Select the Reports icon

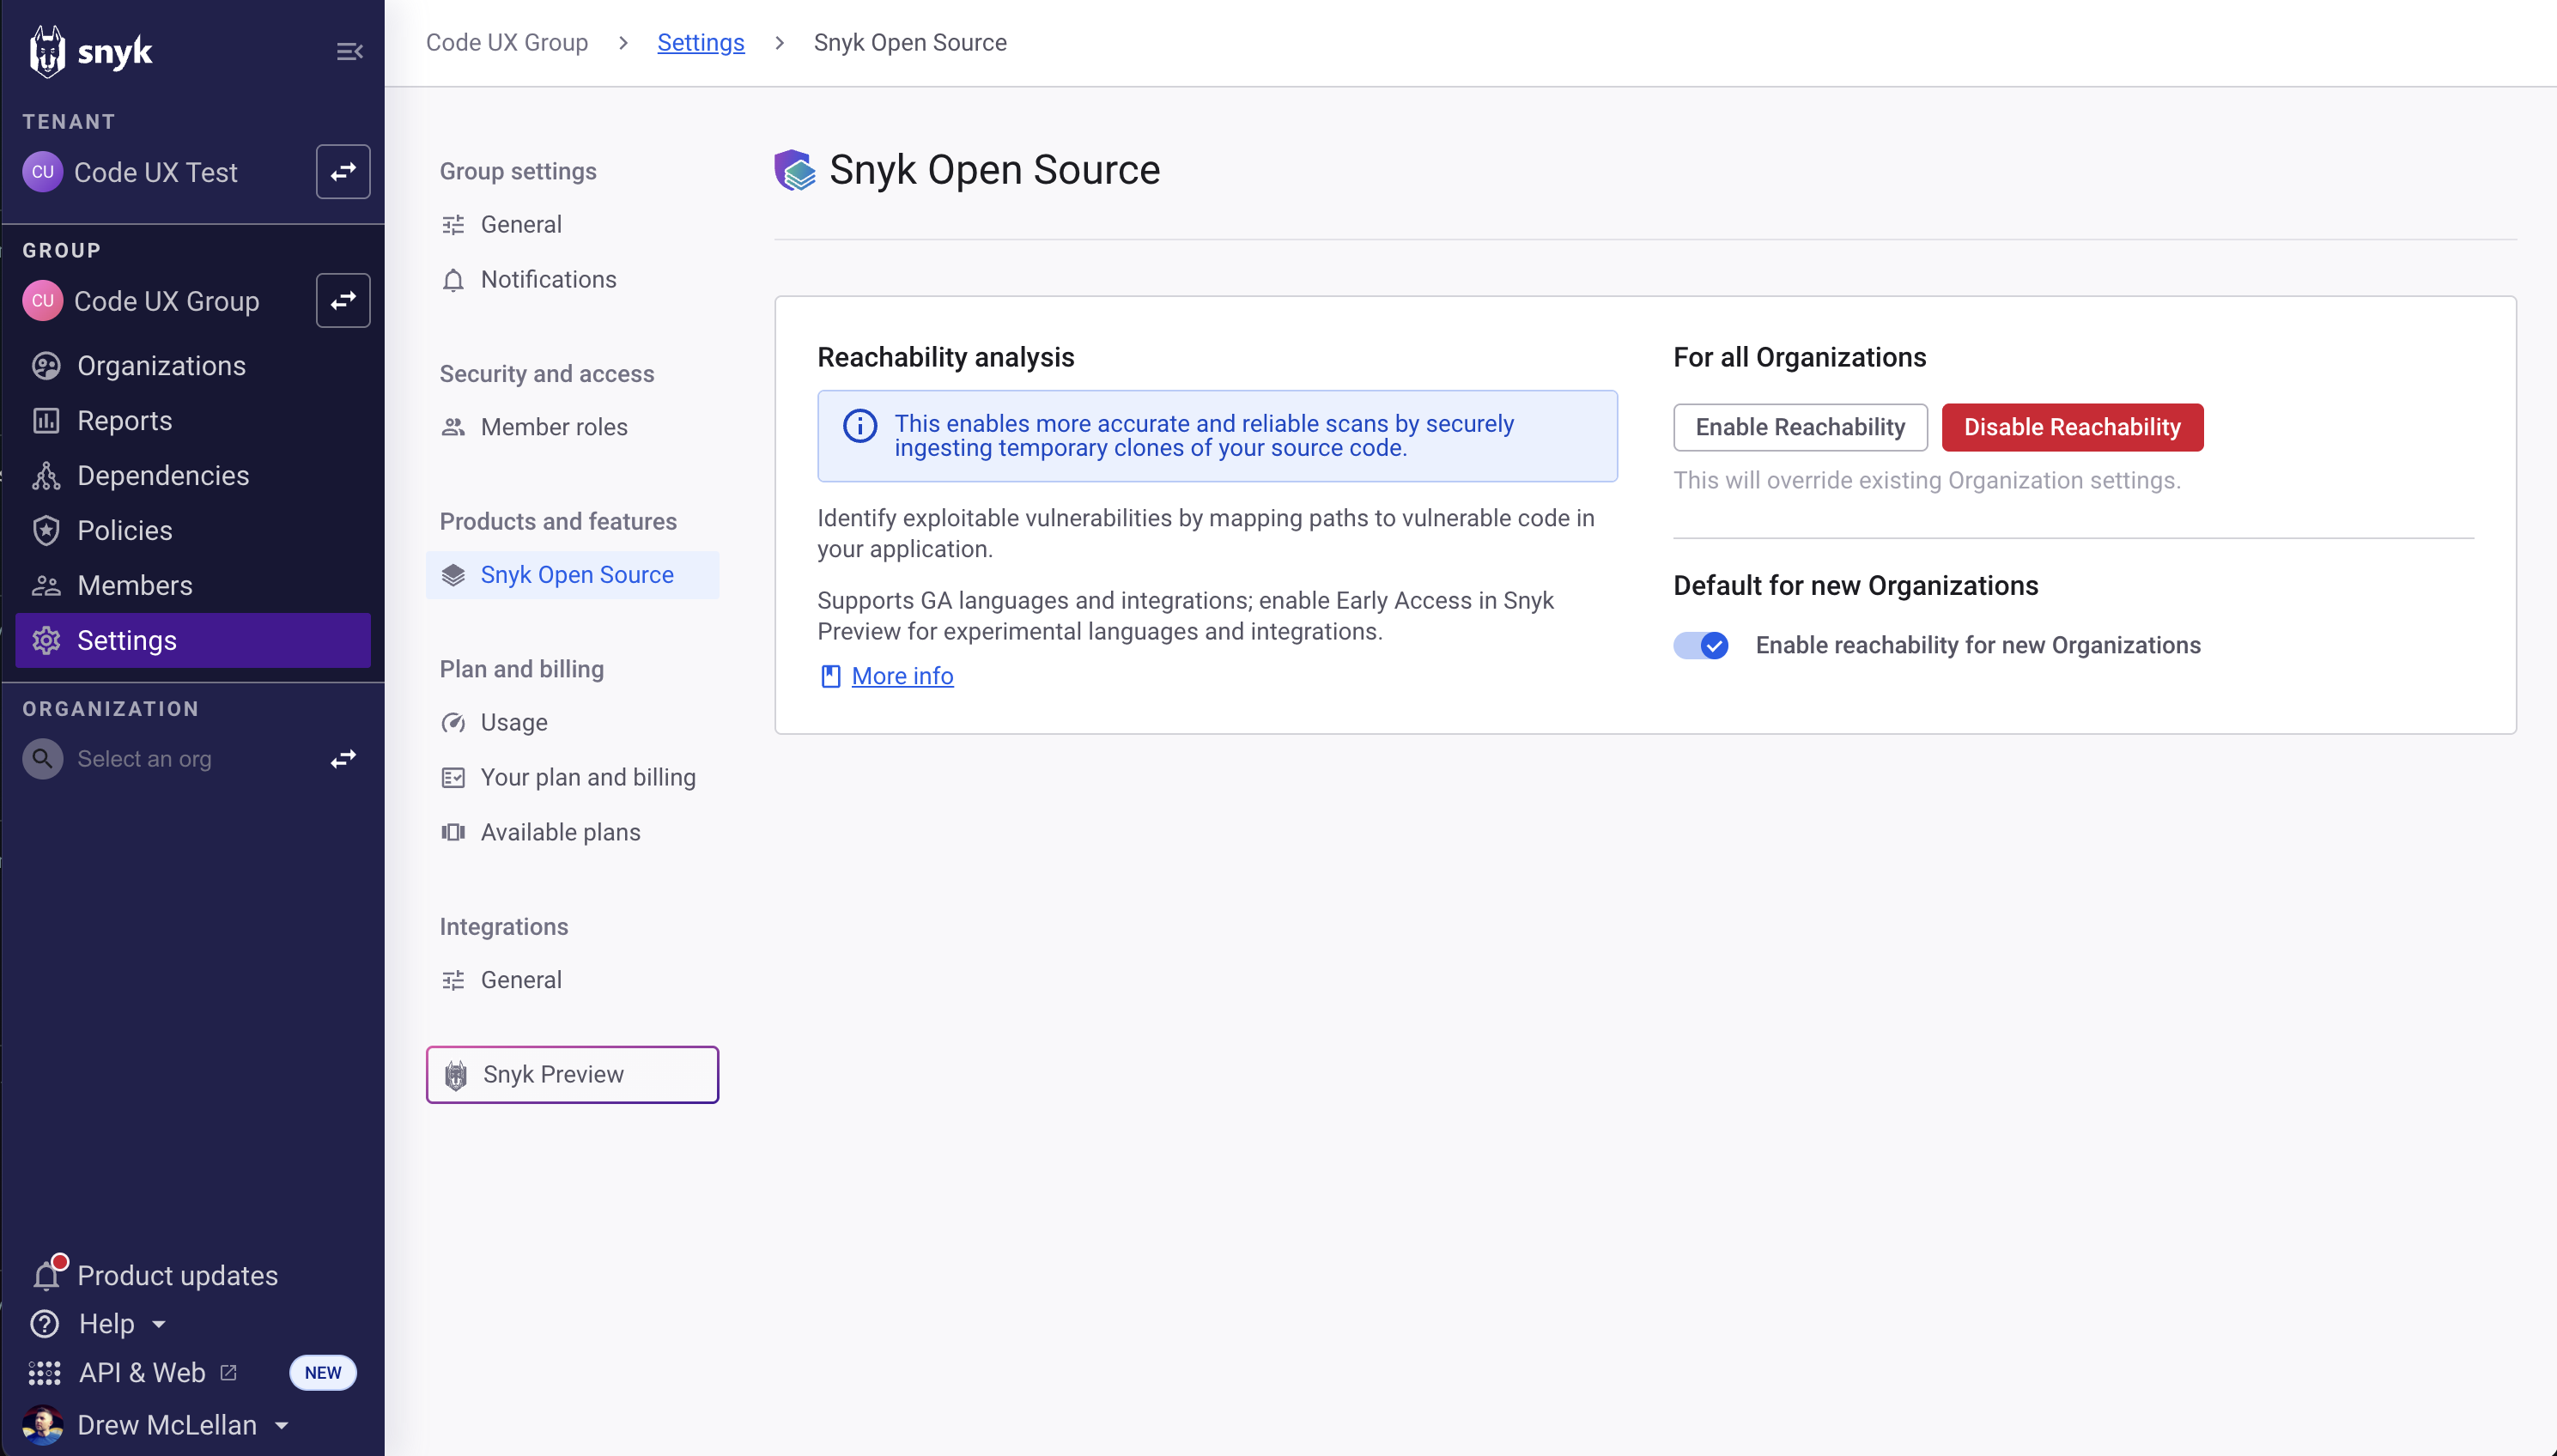[x=46, y=420]
